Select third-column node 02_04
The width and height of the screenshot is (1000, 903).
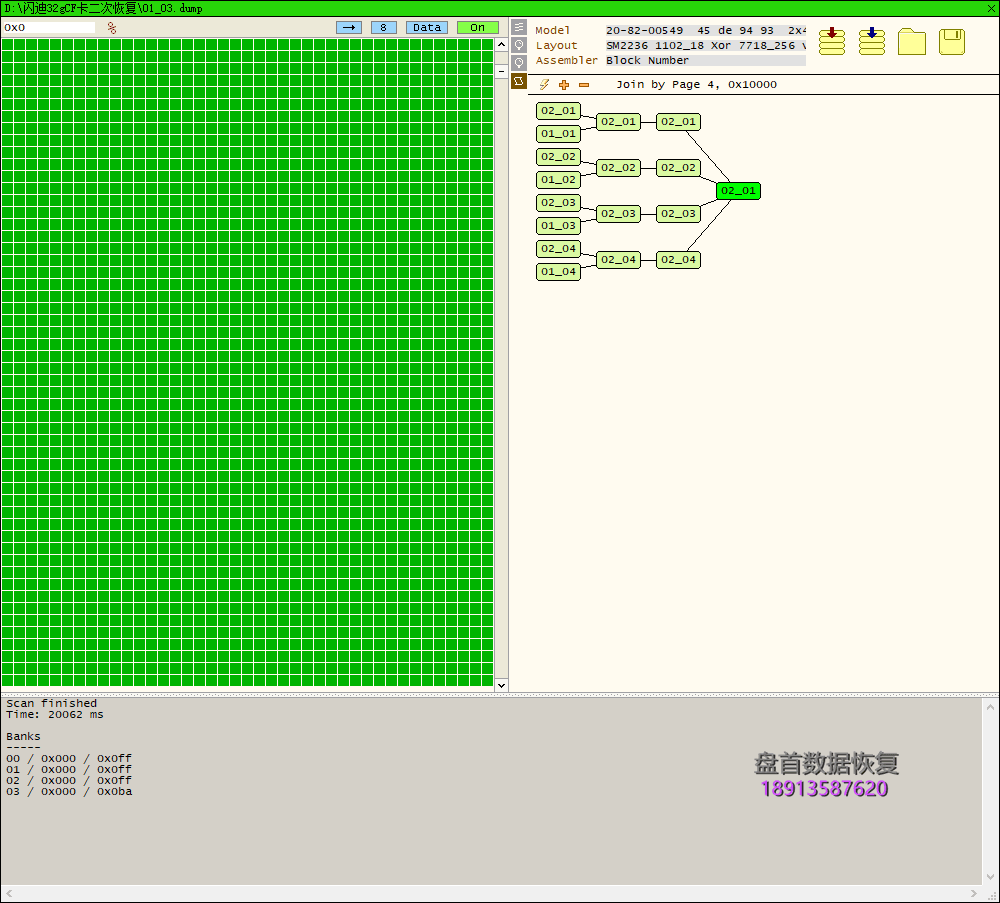678,260
